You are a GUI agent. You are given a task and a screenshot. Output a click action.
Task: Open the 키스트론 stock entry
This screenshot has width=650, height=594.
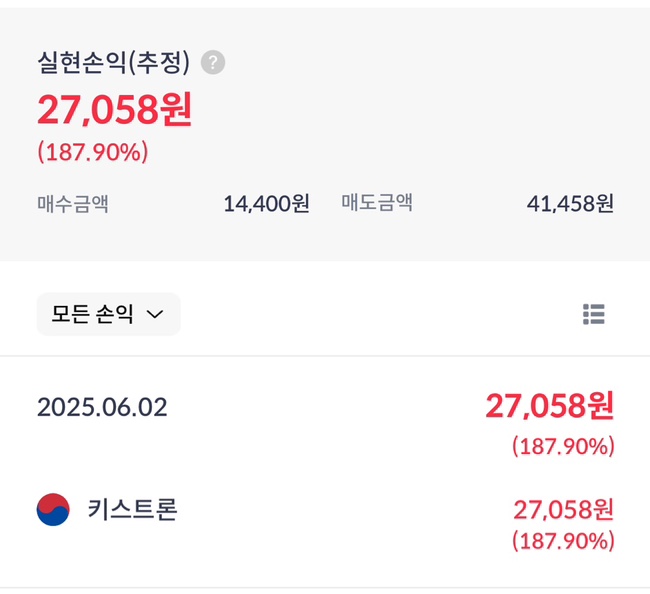pos(132,510)
